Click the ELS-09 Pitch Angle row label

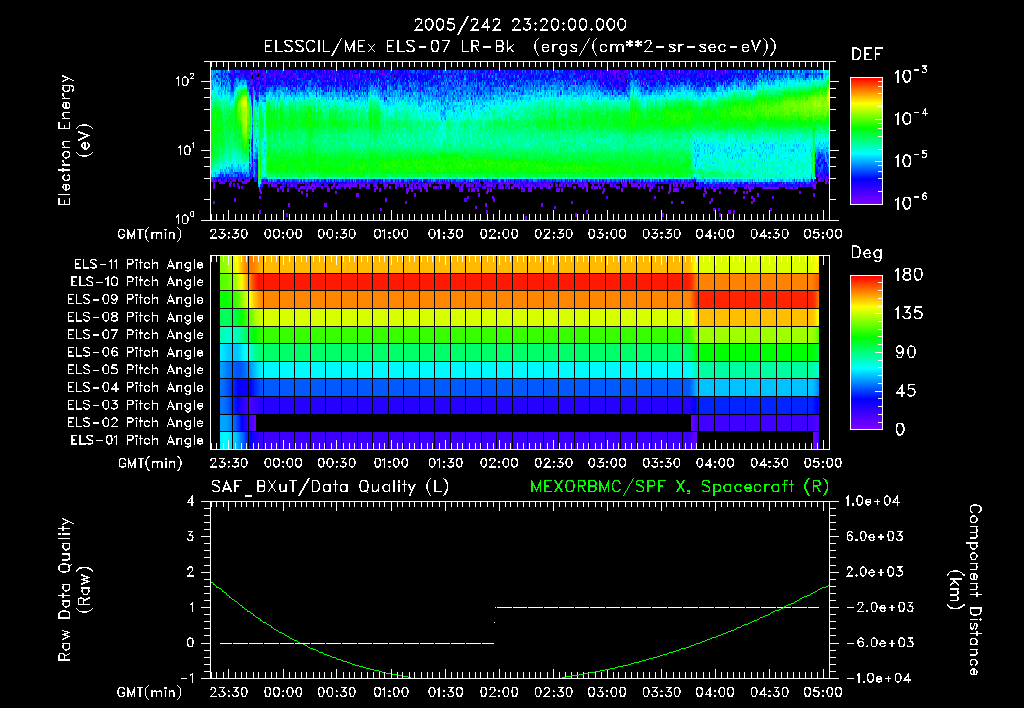click(136, 300)
